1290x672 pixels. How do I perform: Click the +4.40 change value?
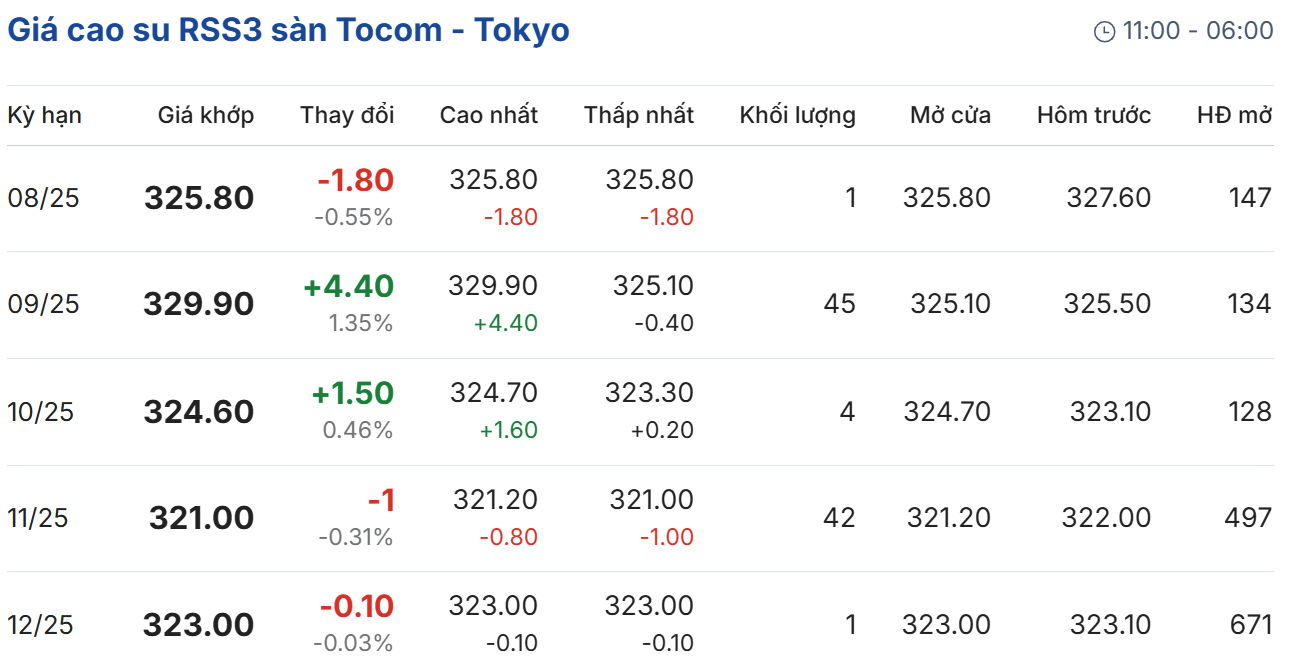(x=349, y=287)
